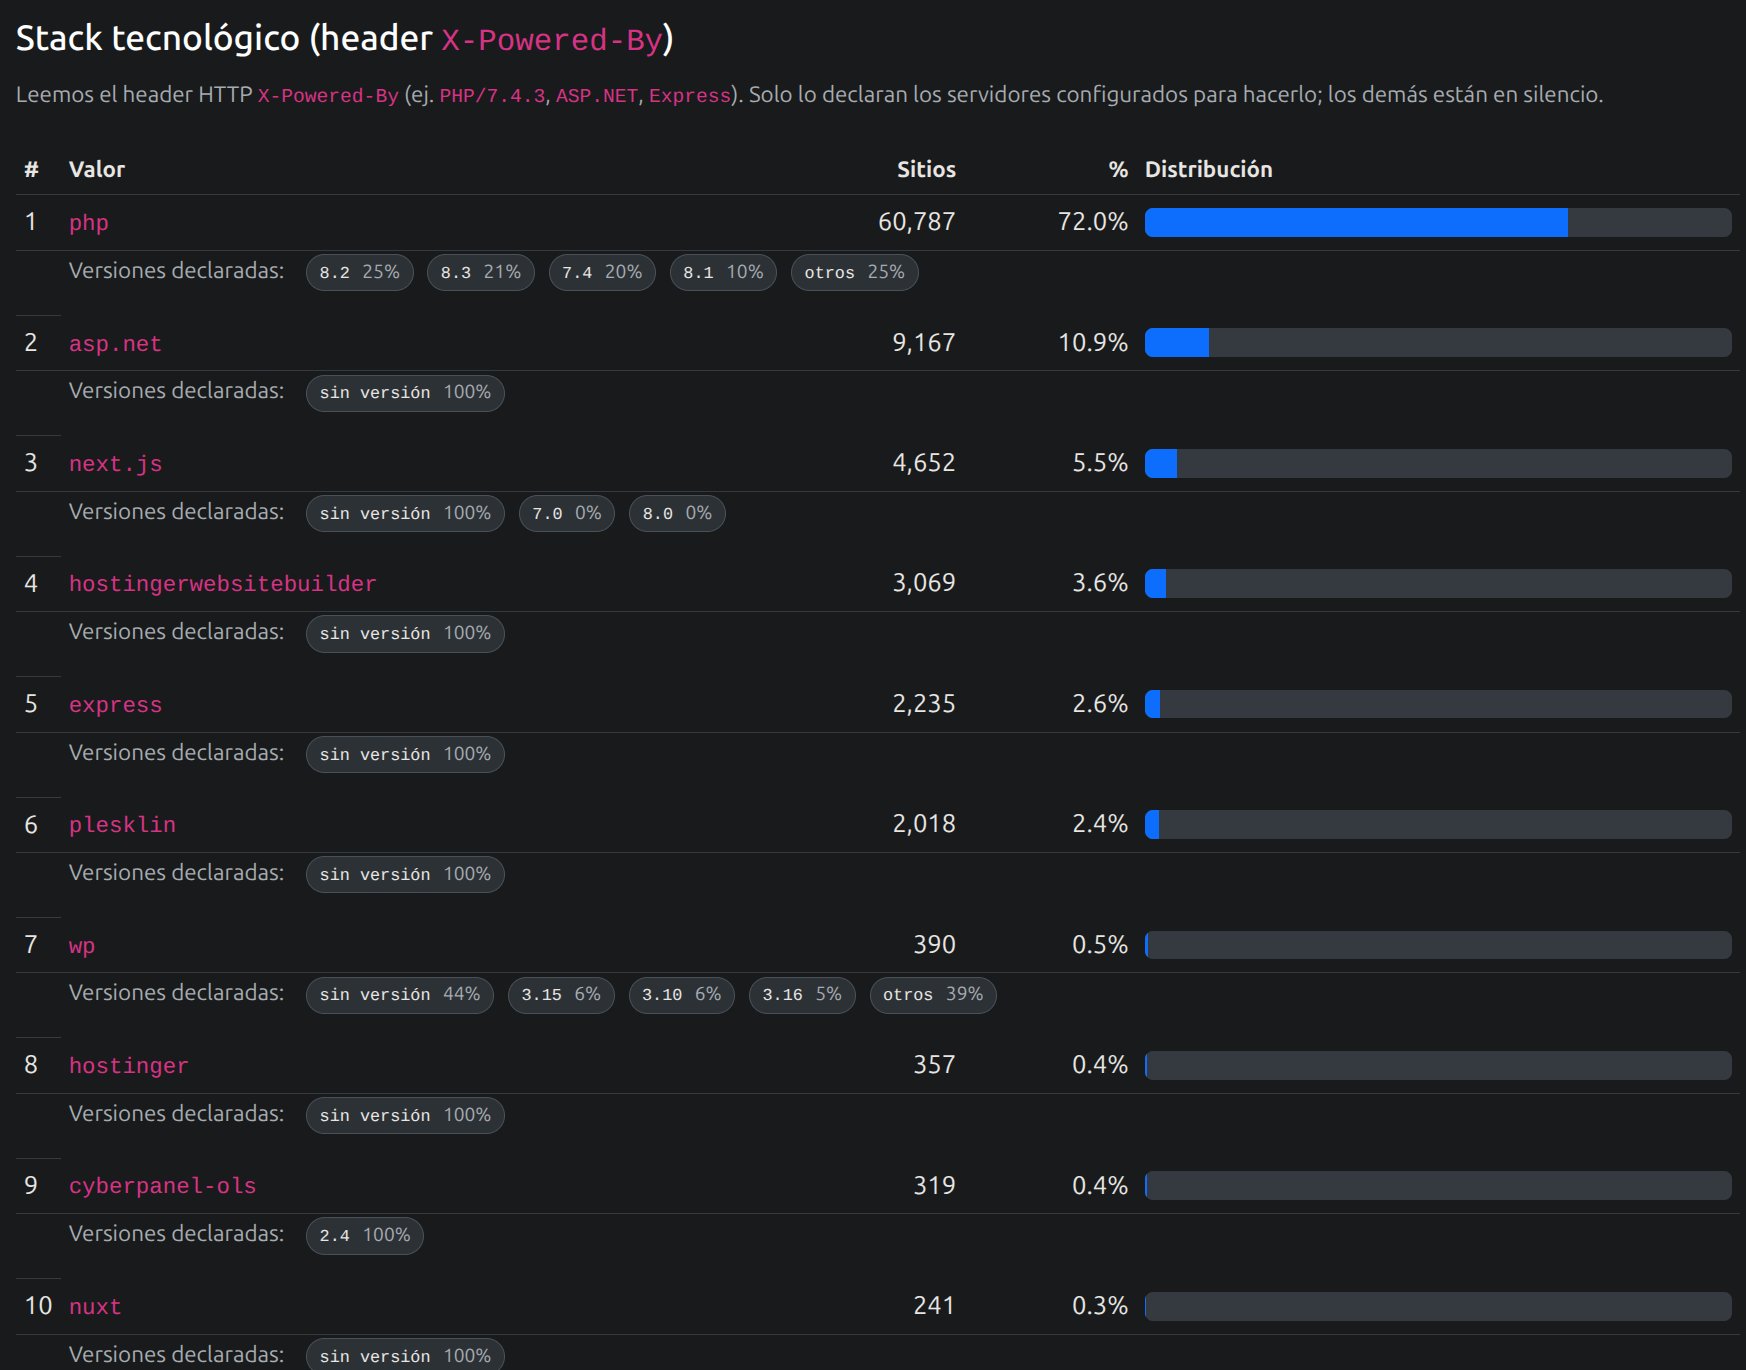Click asp.net distribution bar at 10.9%
The width and height of the screenshot is (1746, 1370).
(1438, 343)
